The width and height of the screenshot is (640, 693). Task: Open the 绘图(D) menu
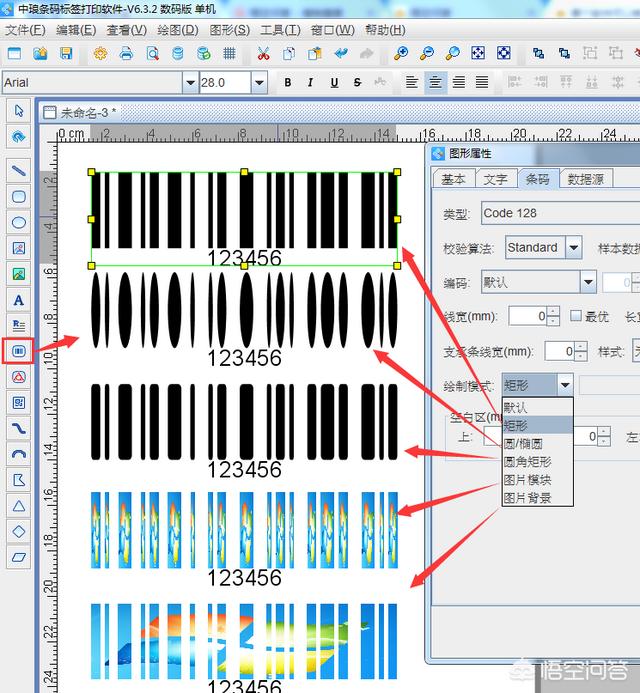(178, 30)
